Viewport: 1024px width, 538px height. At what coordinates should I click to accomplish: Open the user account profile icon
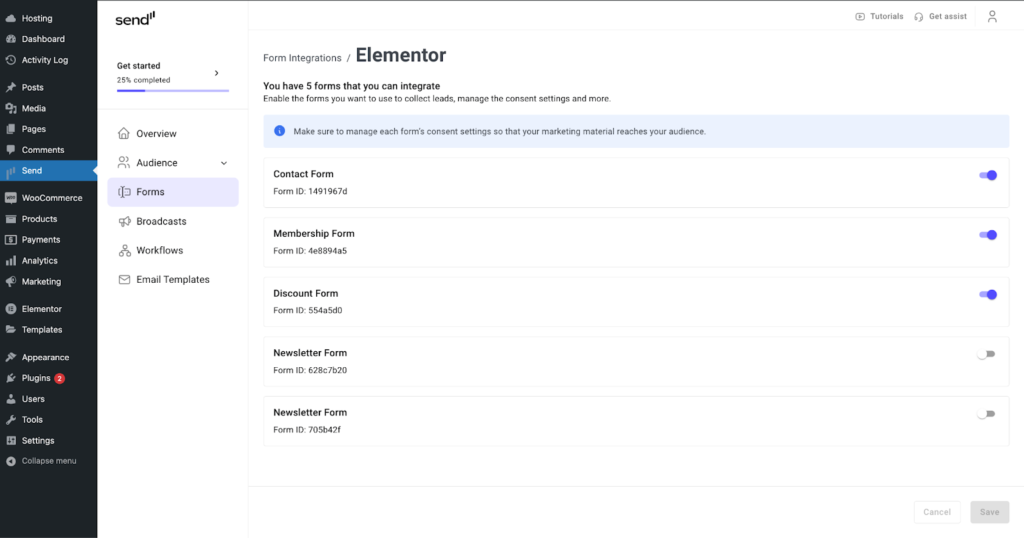click(992, 16)
